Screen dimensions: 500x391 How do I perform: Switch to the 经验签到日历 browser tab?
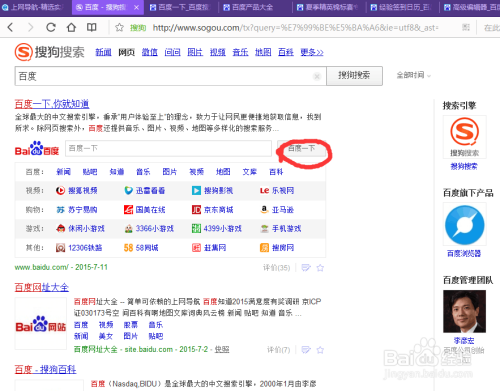(x=402, y=7)
